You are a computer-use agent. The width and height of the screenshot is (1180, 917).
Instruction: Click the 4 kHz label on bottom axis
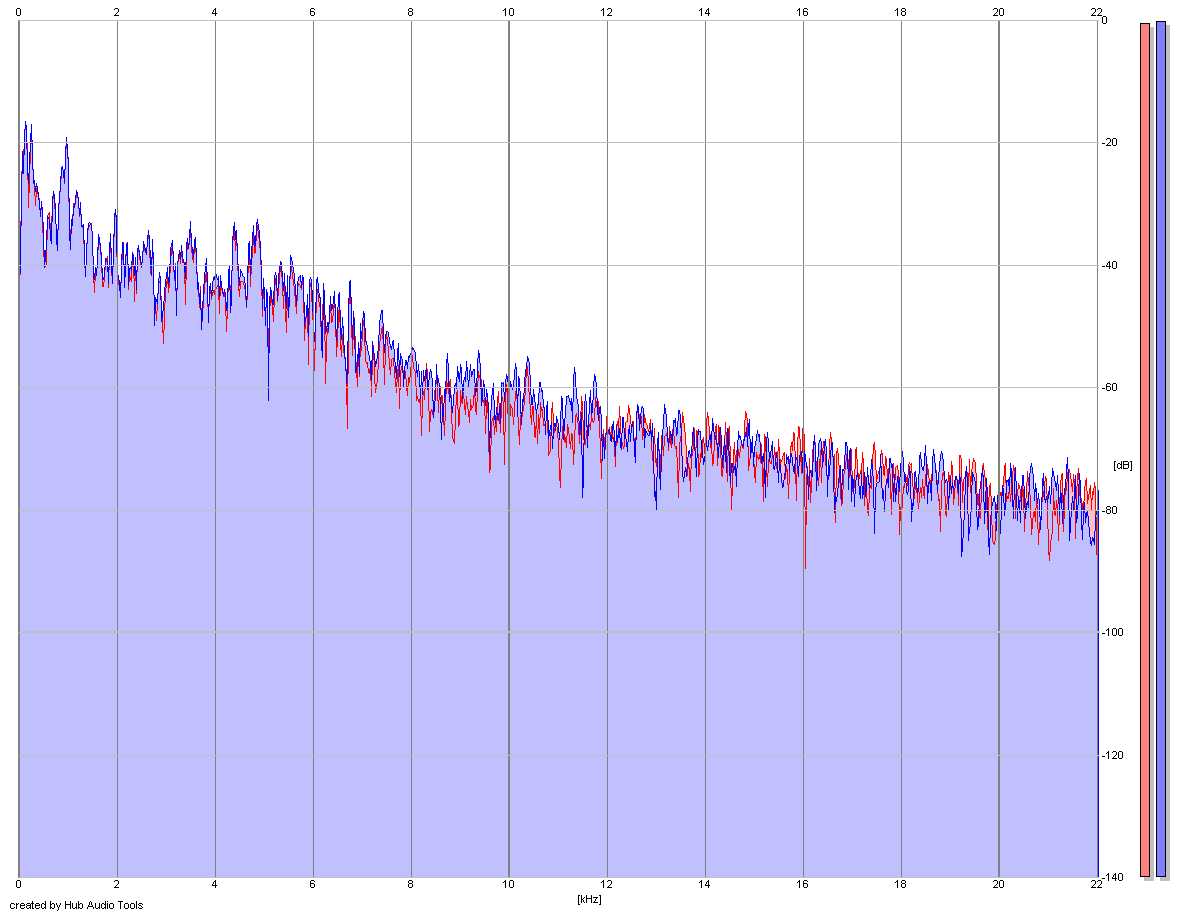point(214,884)
